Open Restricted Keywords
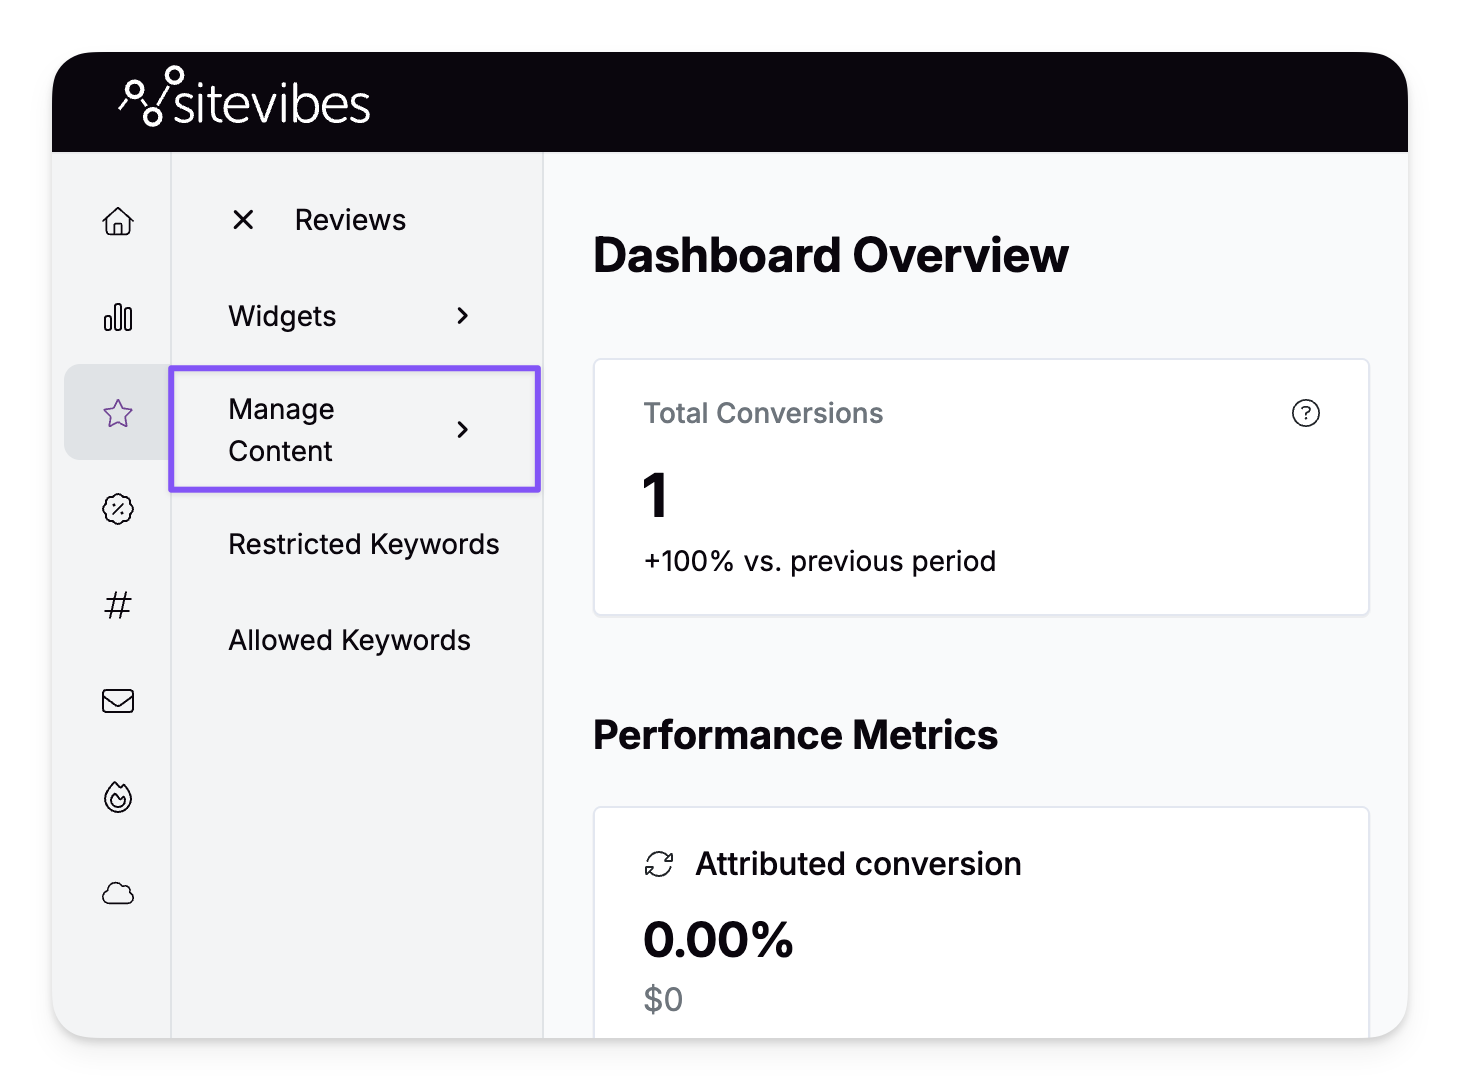This screenshot has width=1460, height=1090. (364, 544)
